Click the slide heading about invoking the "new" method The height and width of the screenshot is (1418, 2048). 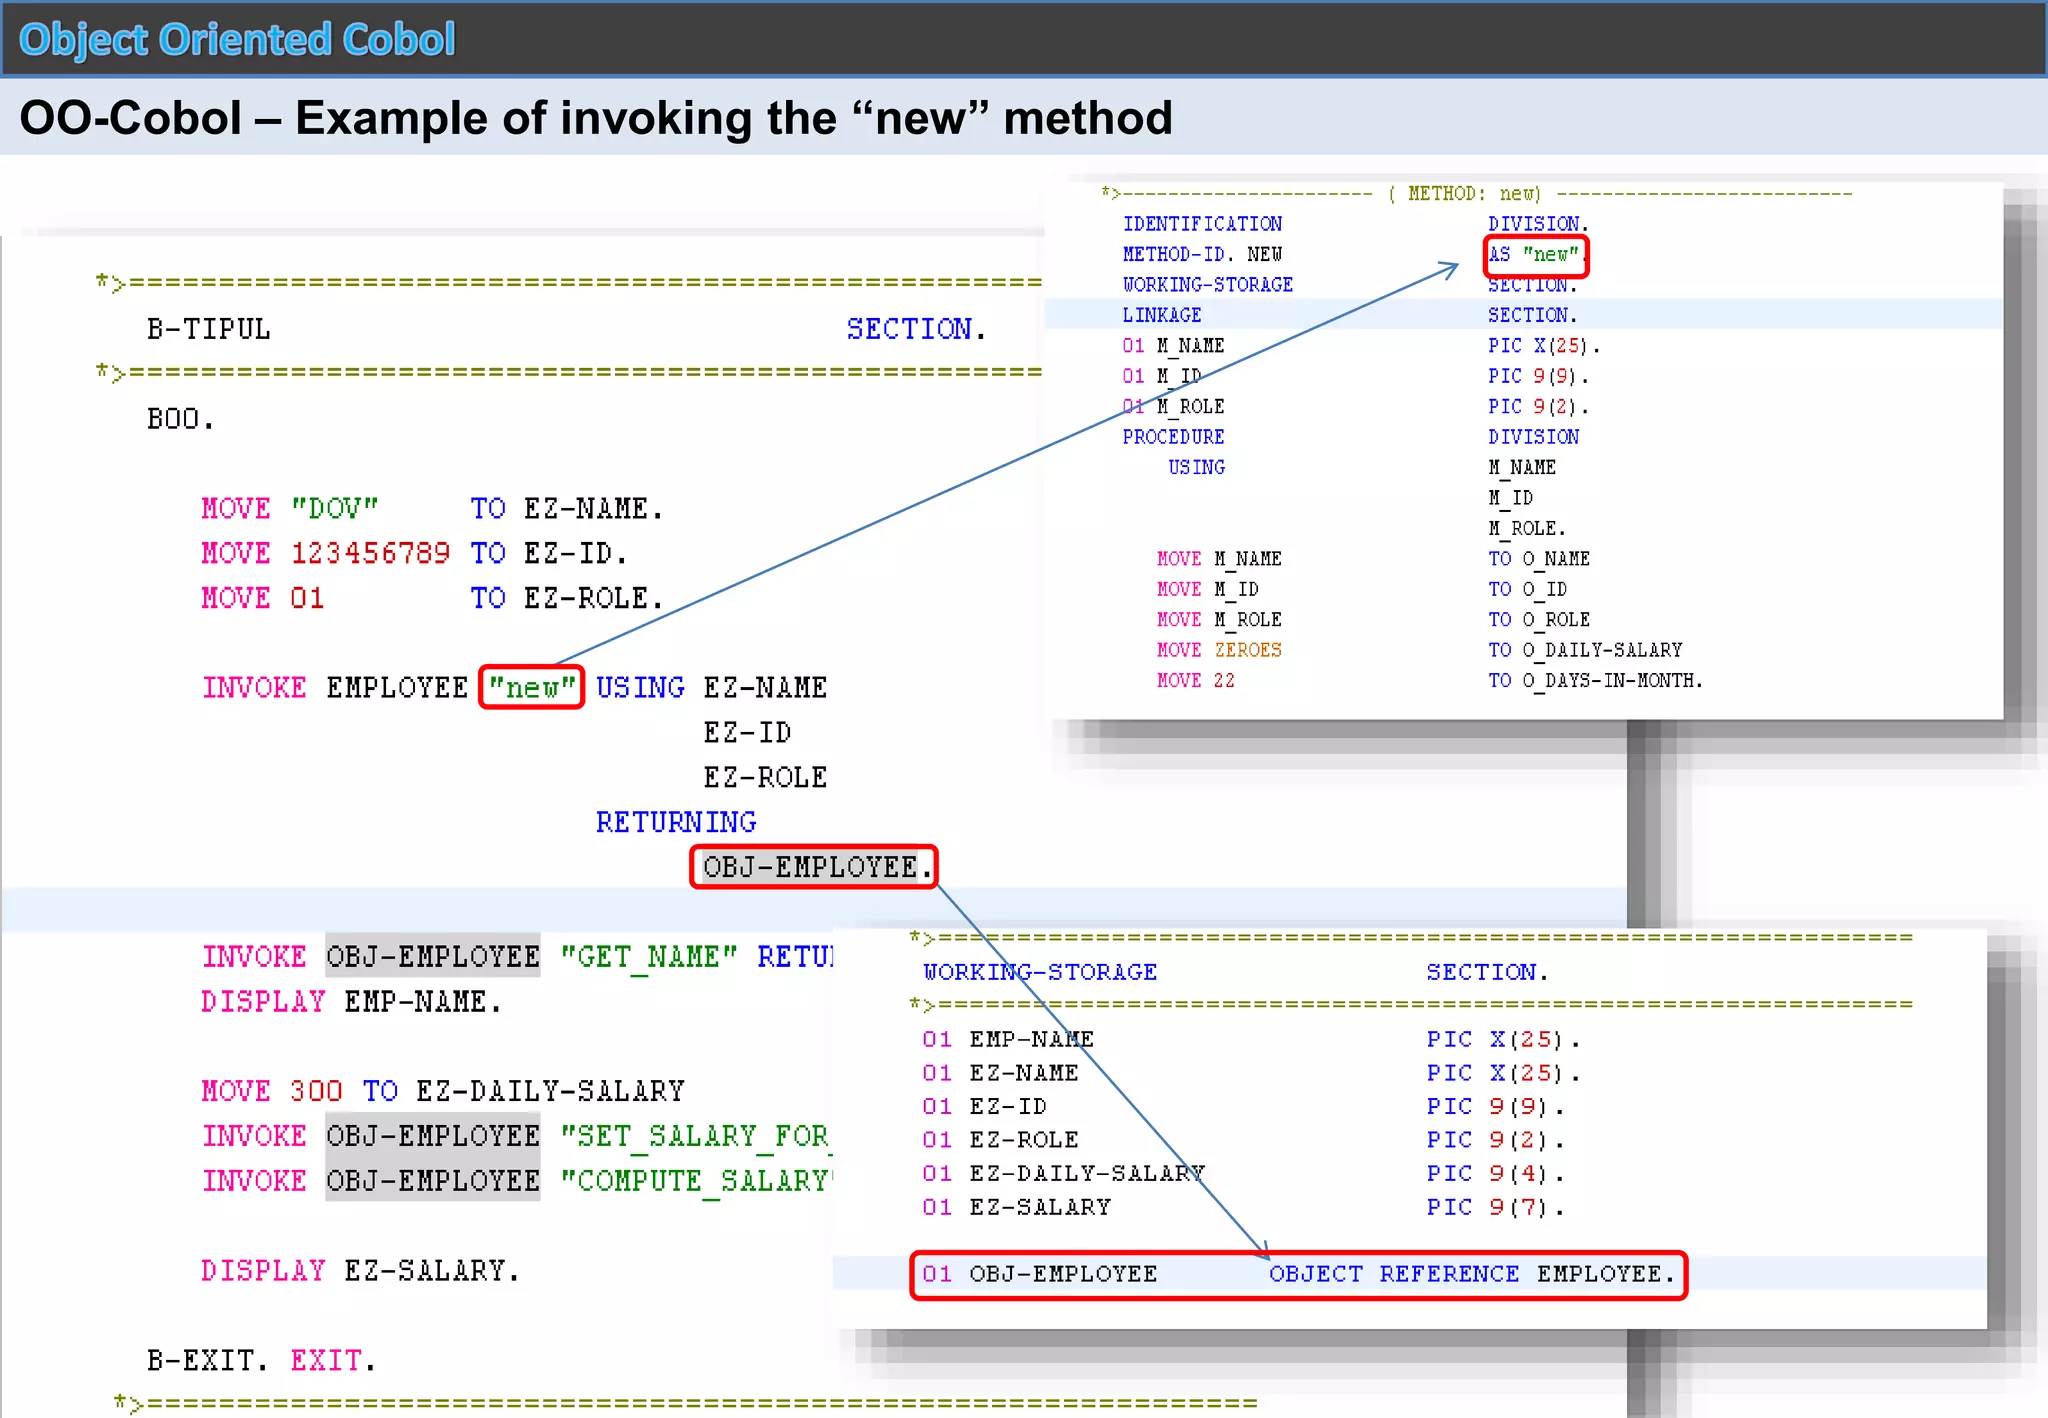[596, 118]
